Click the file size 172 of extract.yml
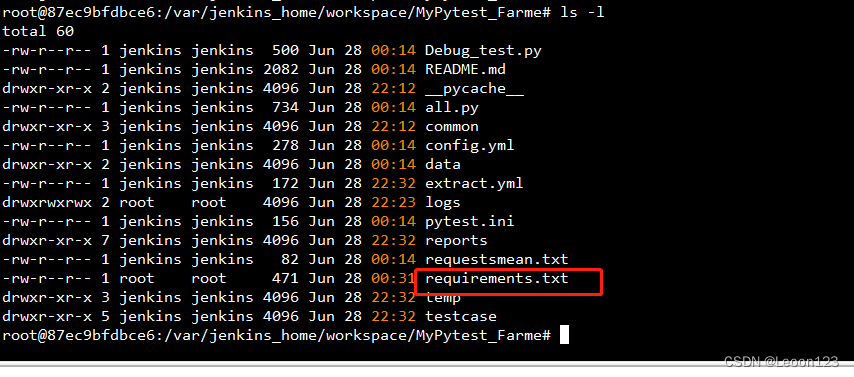The width and height of the screenshot is (854, 377). (x=285, y=184)
